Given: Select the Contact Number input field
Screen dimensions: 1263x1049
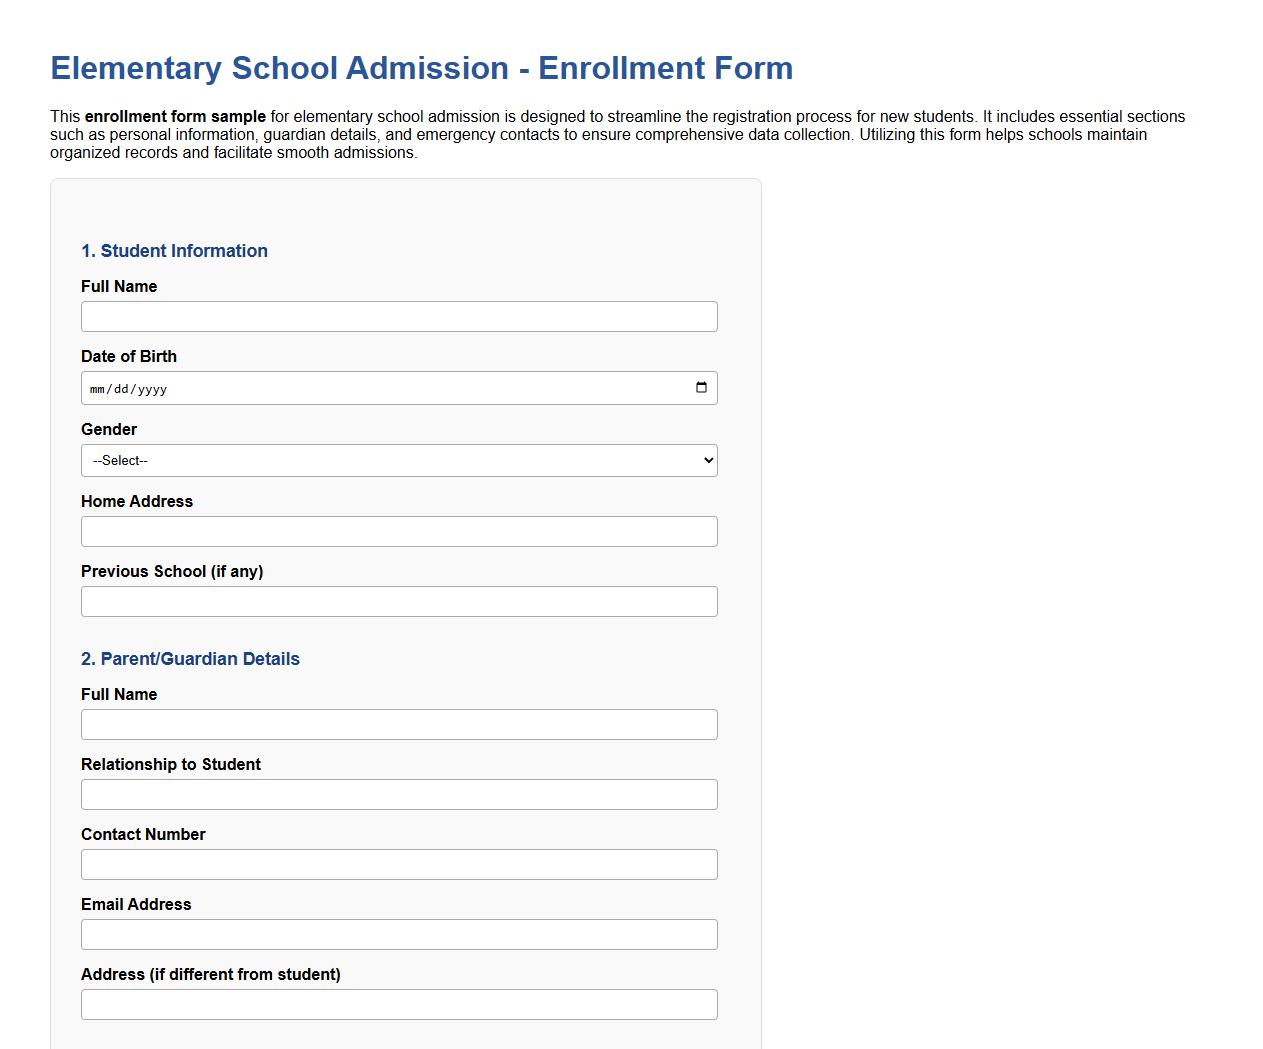Looking at the screenshot, I should click(x=399, y=864).
